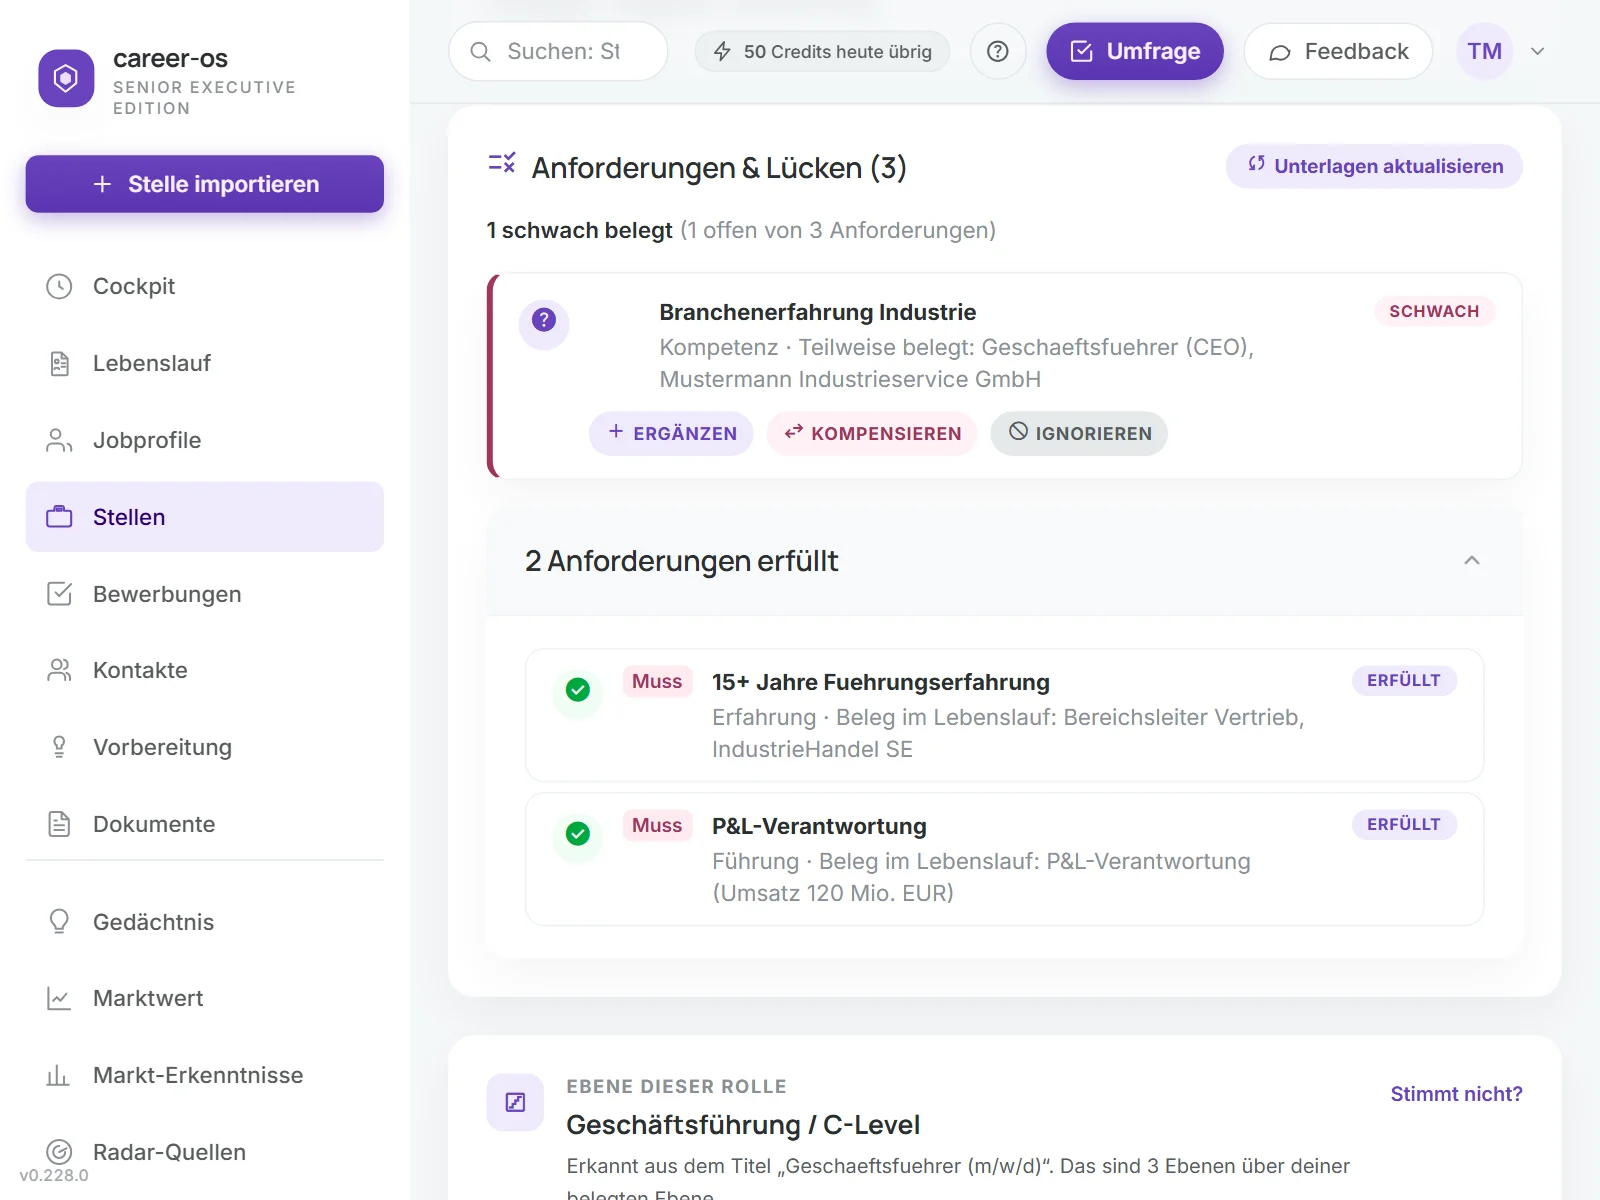Click the Bewerbungen checkbox icon
1600x1200 pixels.
click(x=59, y=594)
